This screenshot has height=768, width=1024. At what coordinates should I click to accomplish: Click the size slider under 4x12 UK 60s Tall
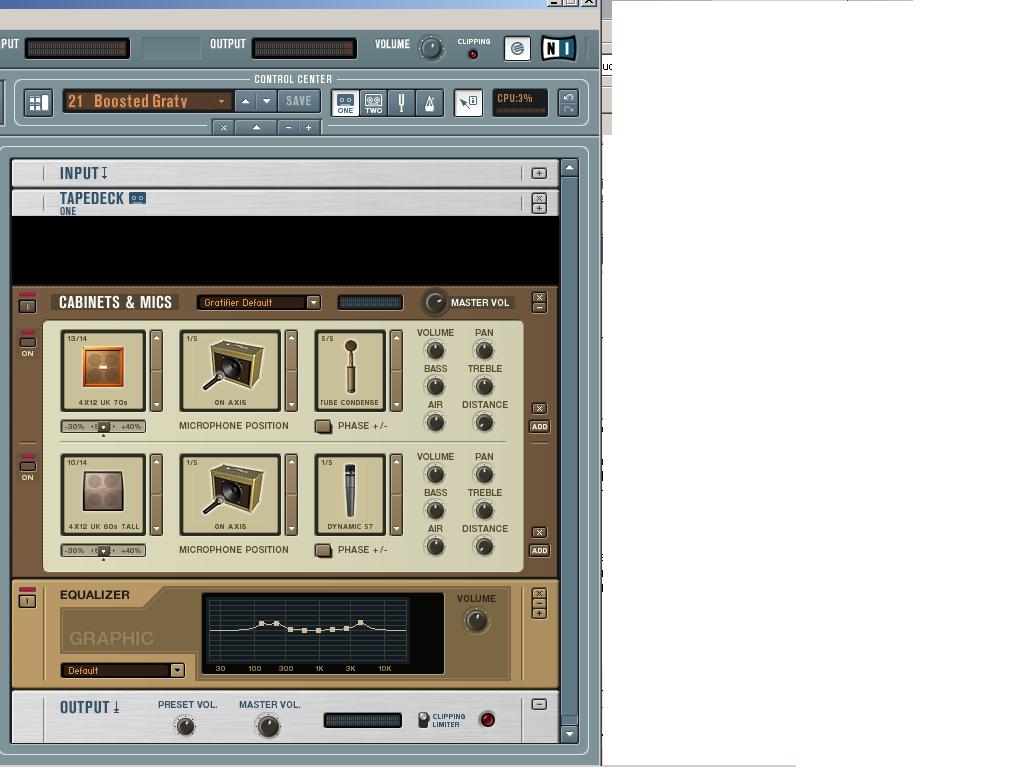click(x=103, y=551)
